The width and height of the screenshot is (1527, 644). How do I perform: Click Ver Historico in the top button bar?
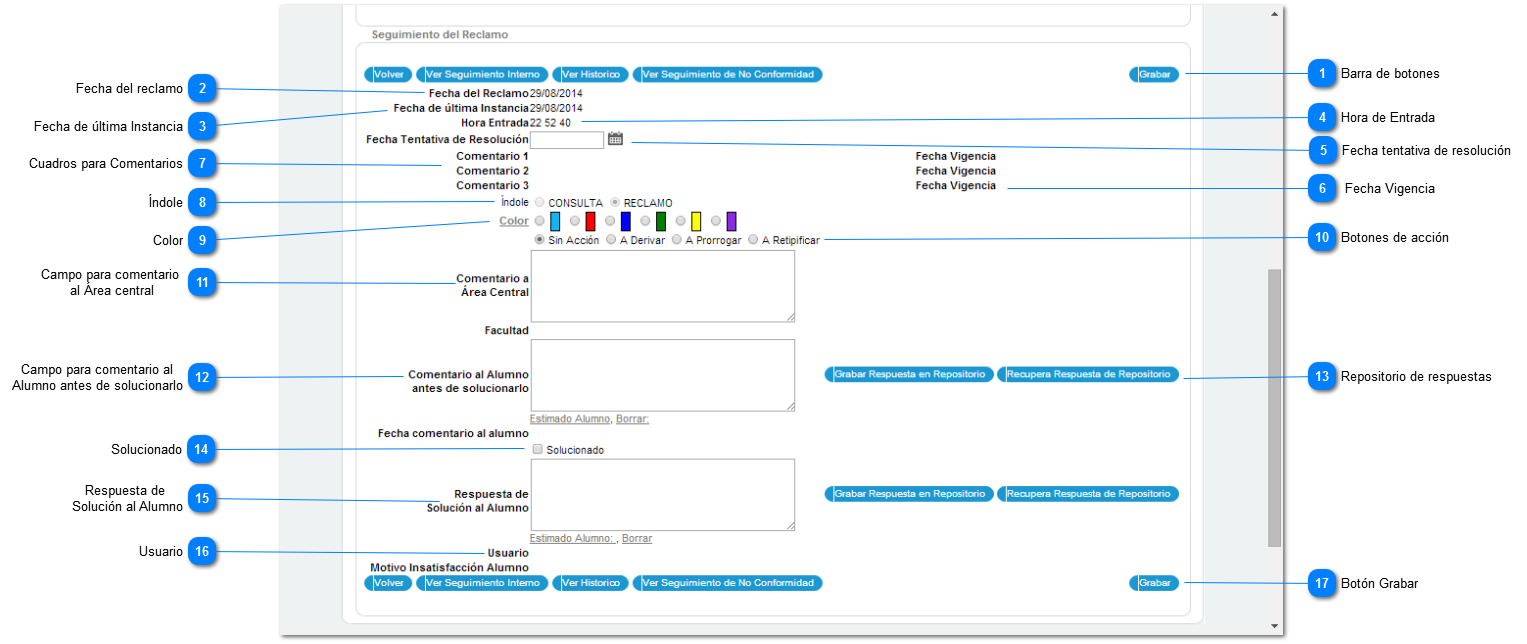[x=590, y=74]
